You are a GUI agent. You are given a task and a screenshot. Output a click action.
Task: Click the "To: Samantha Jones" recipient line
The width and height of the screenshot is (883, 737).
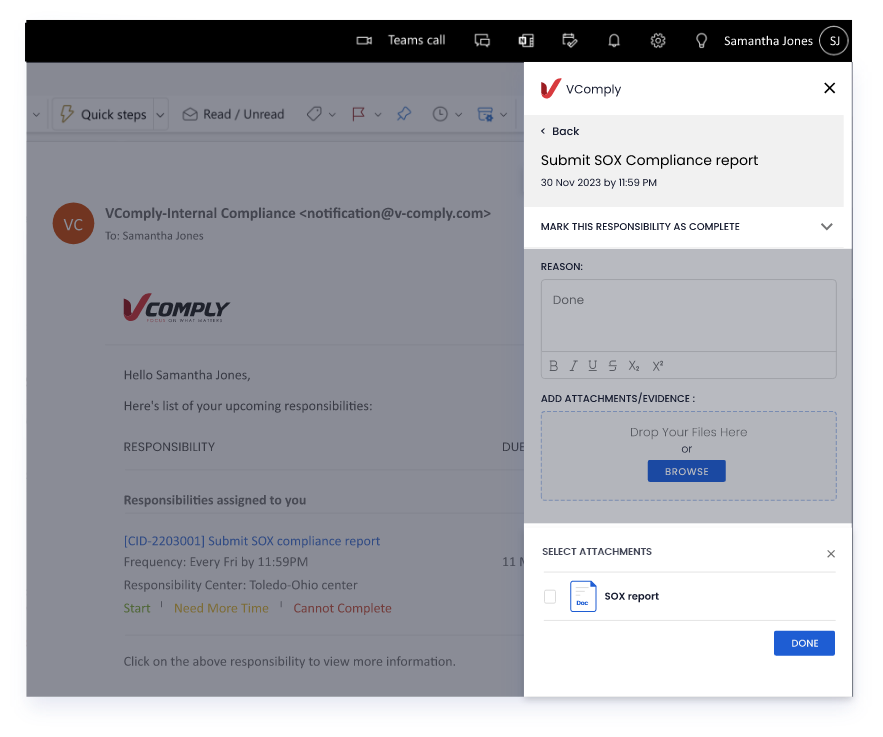154,236
